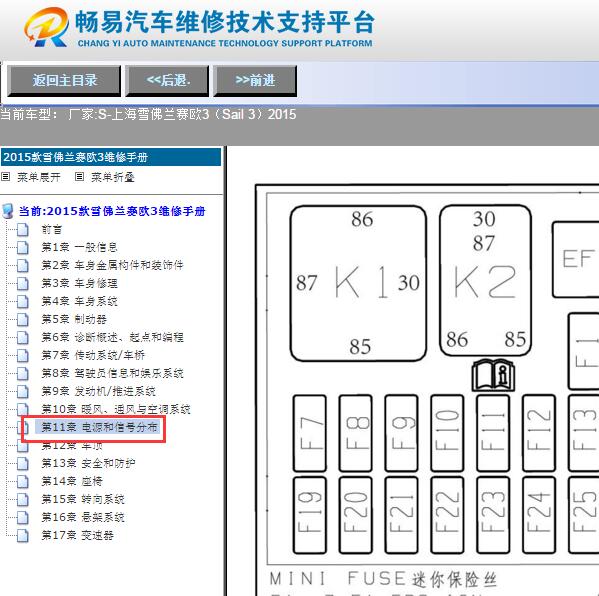The image size is (599, 596).
Task: Click the page icon next to 第4章
Action: (x=23, y=301)
